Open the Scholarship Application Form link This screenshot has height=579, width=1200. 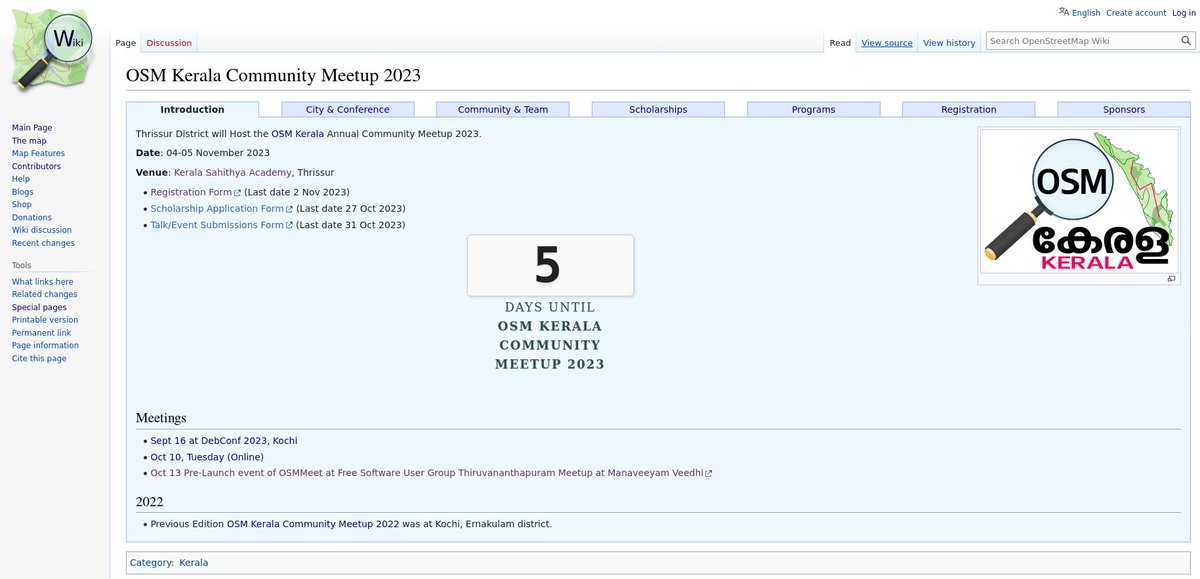click(217, 209)
